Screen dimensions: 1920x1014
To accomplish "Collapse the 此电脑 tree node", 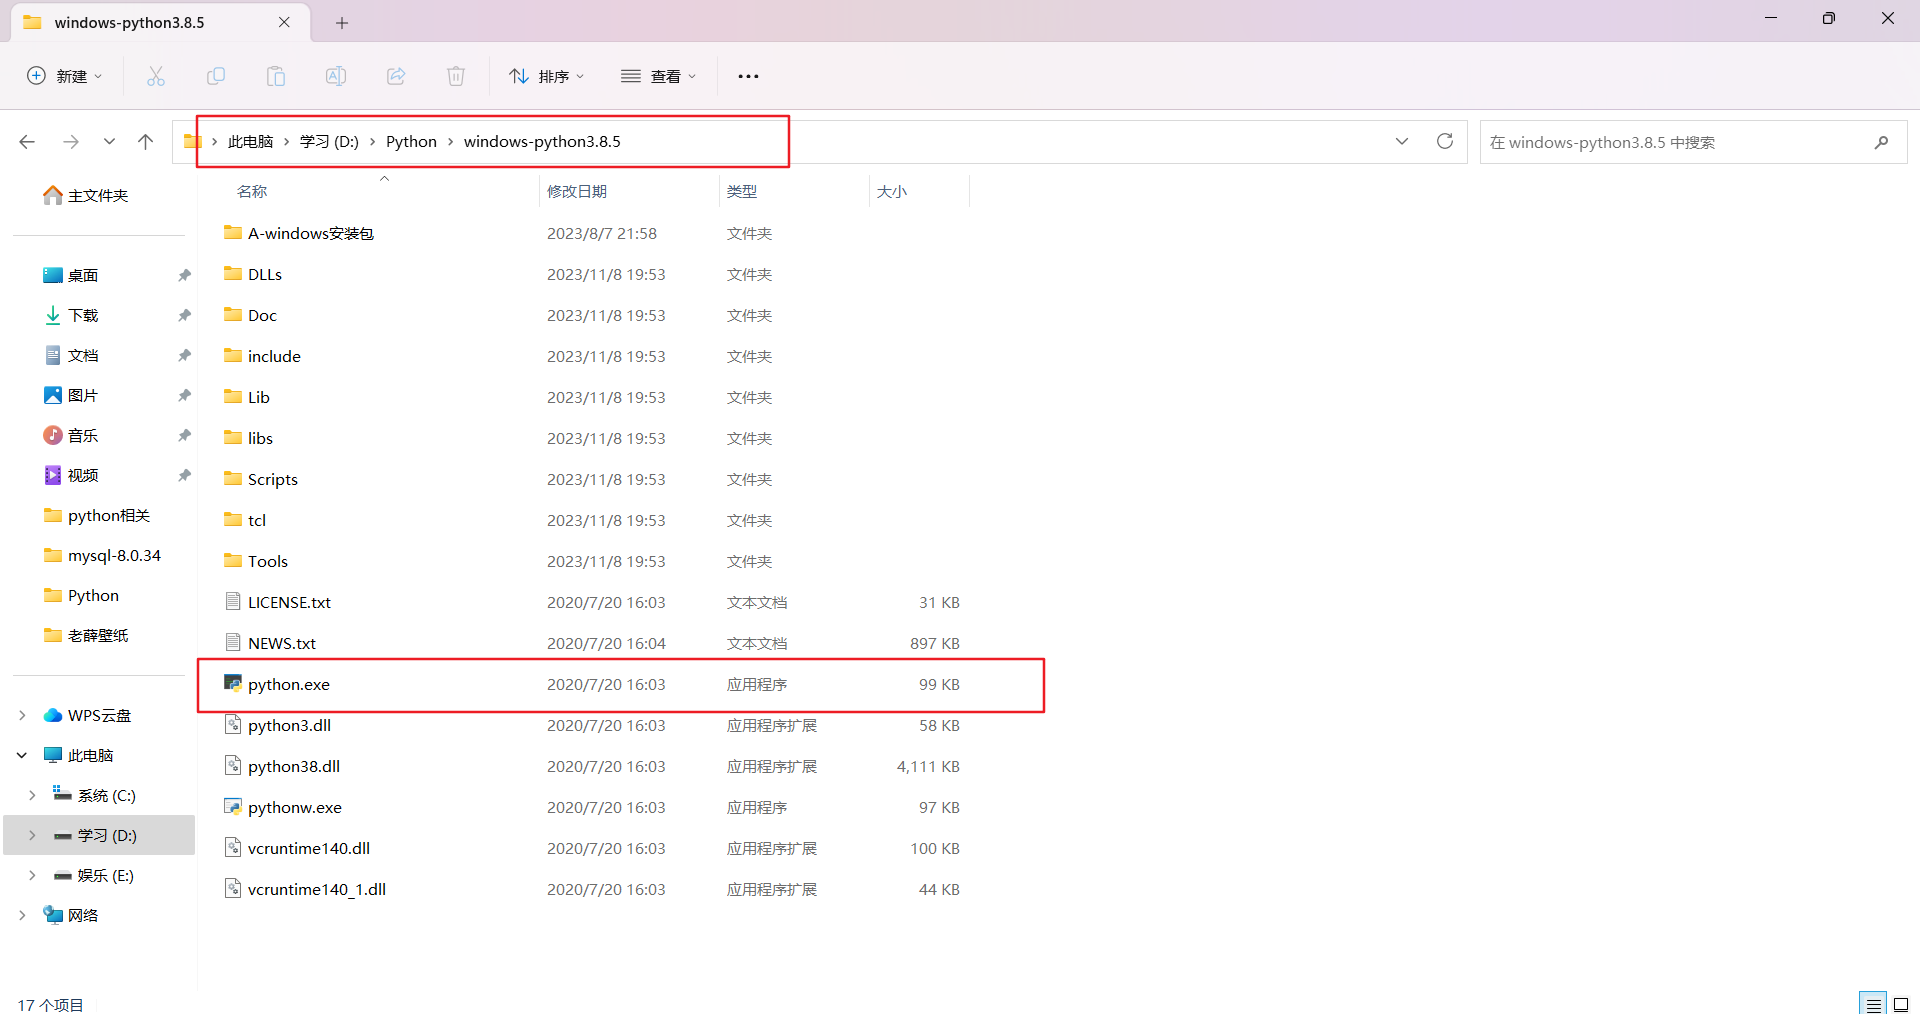I will [x=22, y=755].
